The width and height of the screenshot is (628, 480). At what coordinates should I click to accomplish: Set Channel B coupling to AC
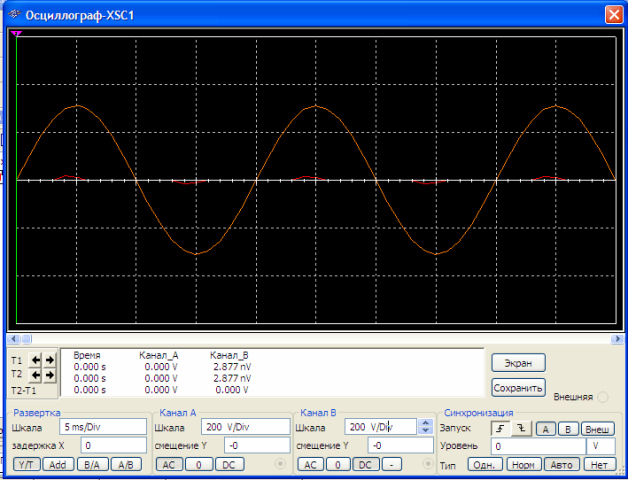coord(310,465)
